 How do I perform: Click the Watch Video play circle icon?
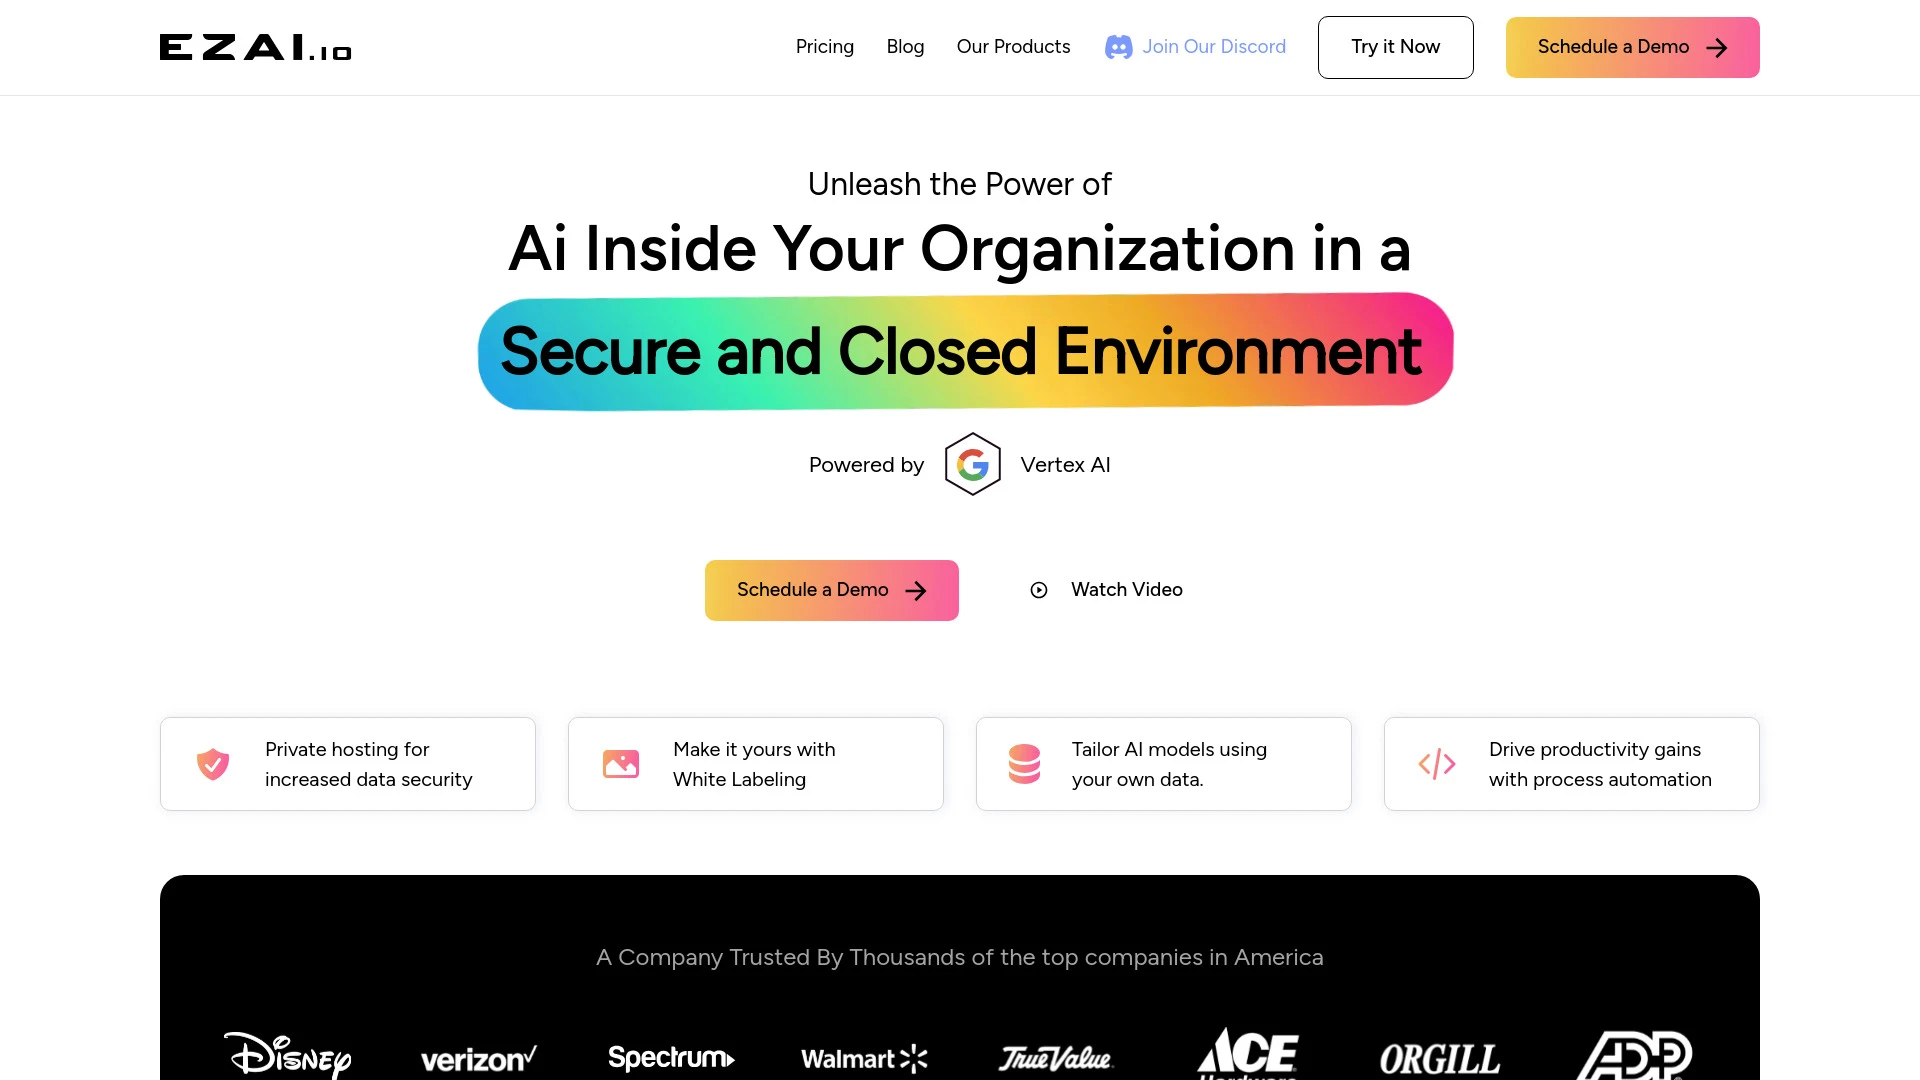click(1038, 589)
